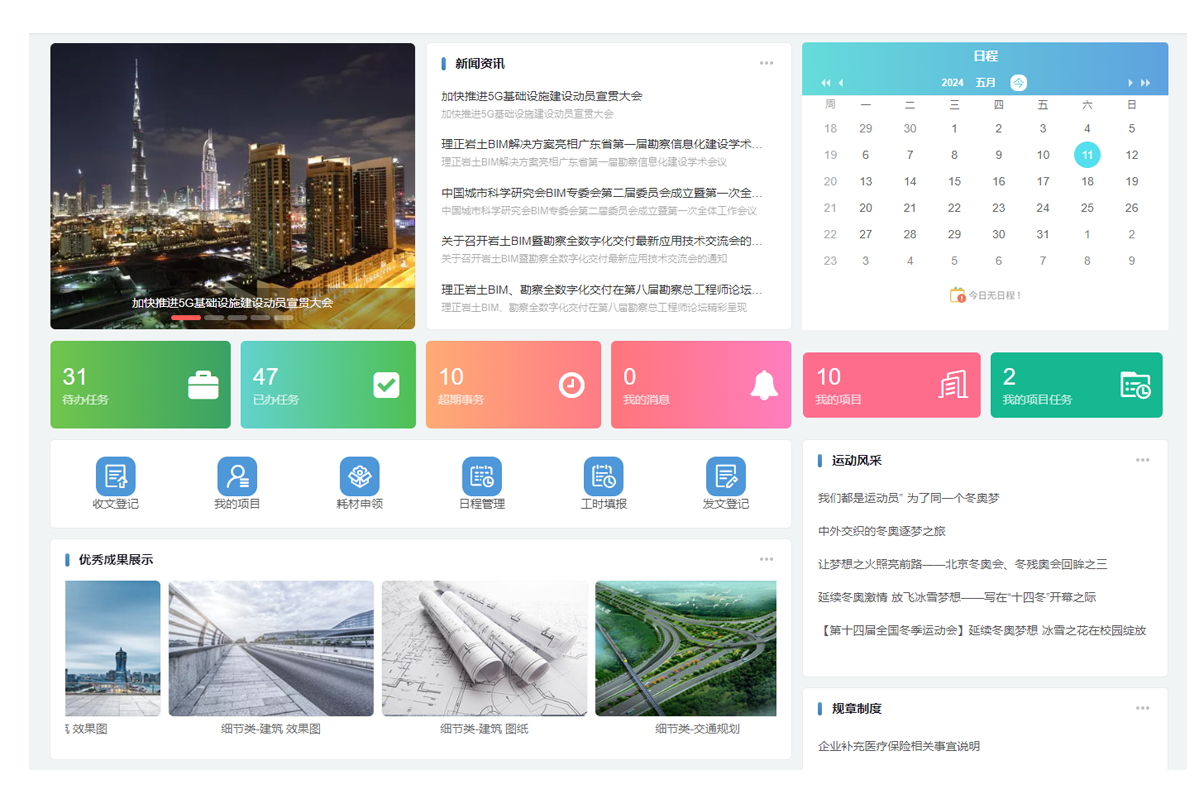Open the news link 加快推进5G基础设施建设动员宣贯大会
Viewport: 1200px width, 807px height.
click(x=542, y=96)
